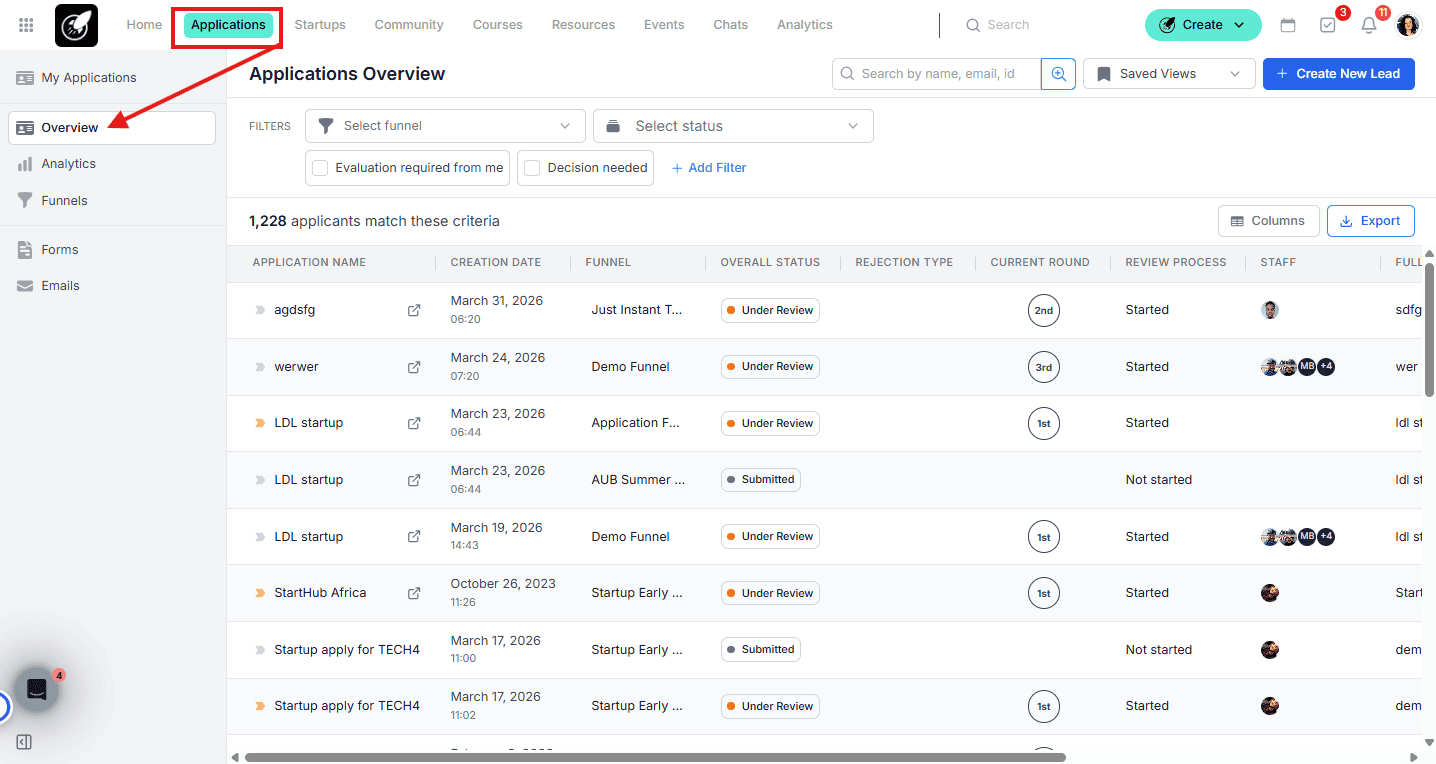The image size is (1436, 764).
Task: Collapse the sidebar with the panel icon
Action: point(25,742)
